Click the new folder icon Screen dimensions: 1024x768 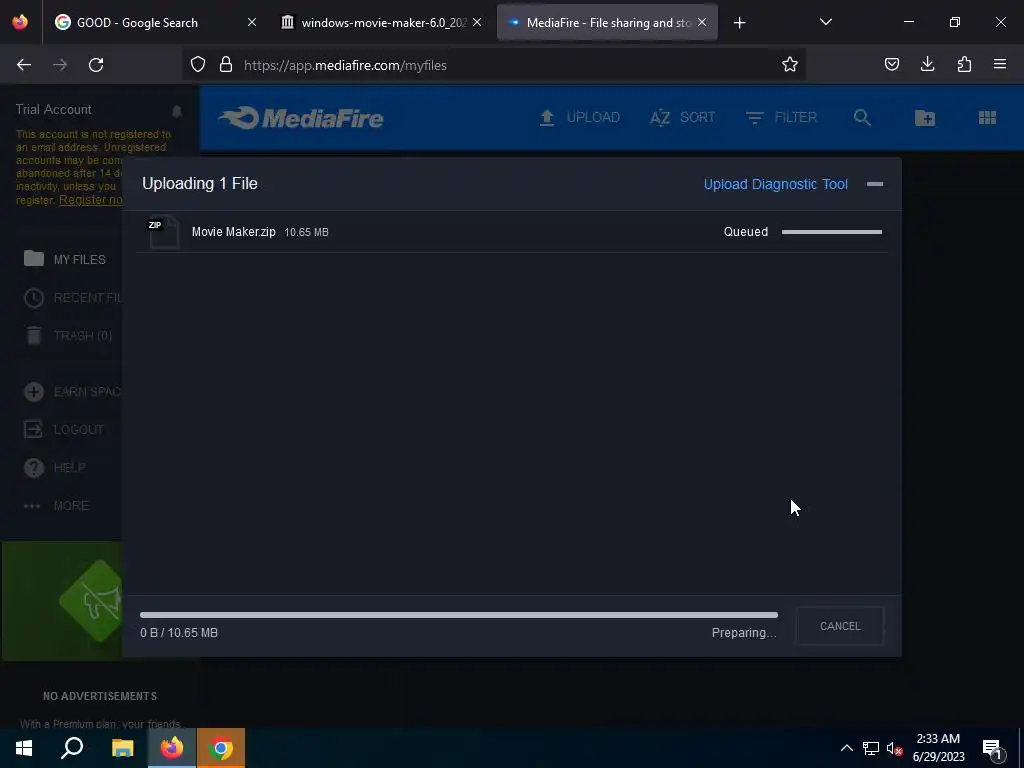pos(925,118)
